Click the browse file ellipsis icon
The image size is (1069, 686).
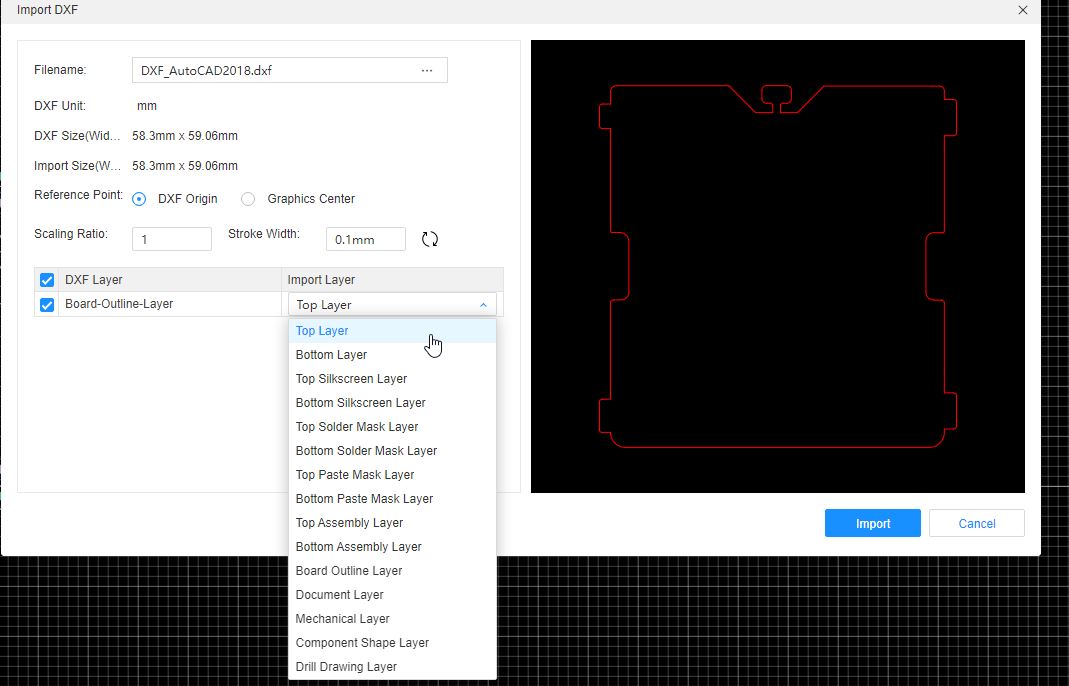[427, 70]
